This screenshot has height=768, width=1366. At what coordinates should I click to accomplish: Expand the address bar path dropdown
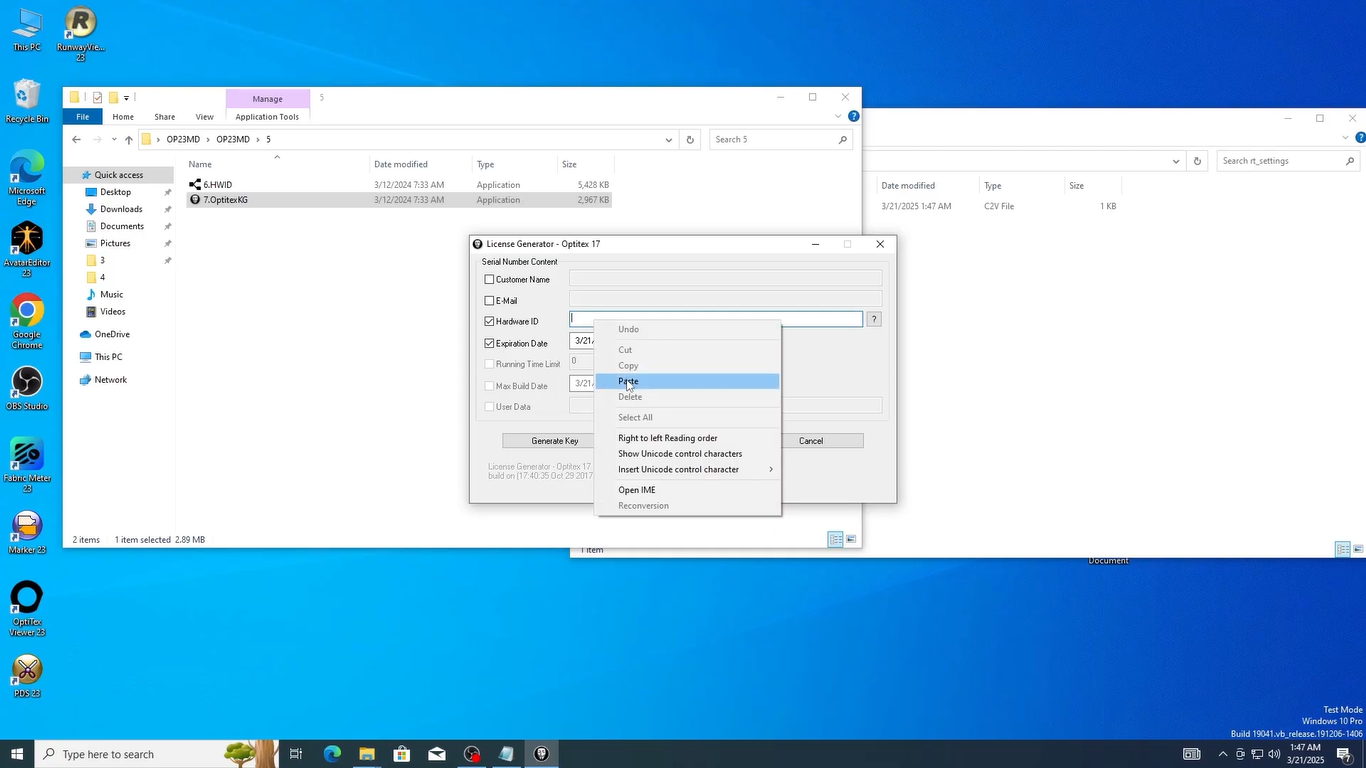pyautogui.click(x=668, y=140)
